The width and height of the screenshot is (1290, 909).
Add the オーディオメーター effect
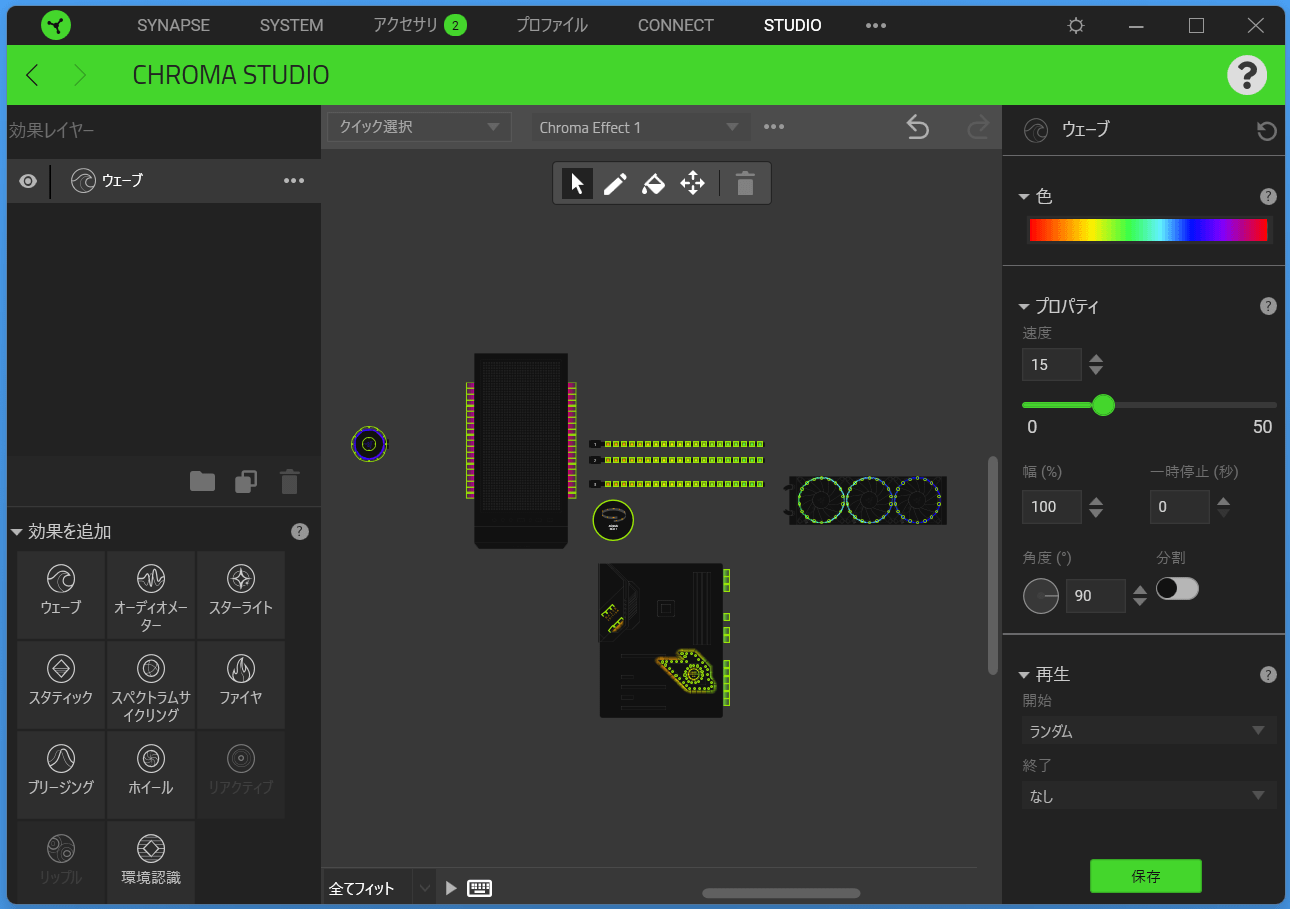151,594
